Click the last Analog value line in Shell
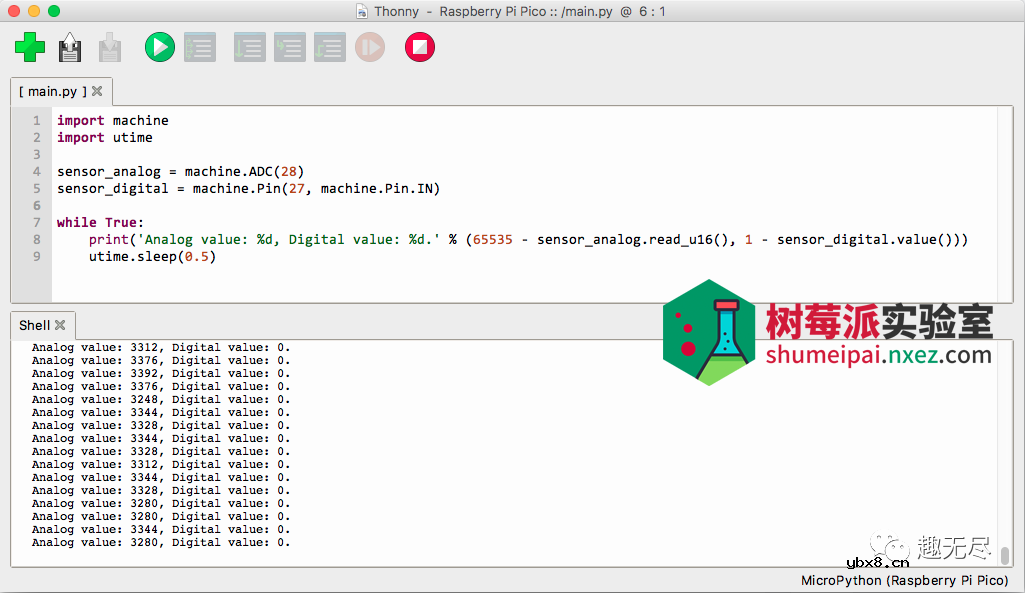The height and width of the screenshot is (593, 1025). (x=160, y=543)
